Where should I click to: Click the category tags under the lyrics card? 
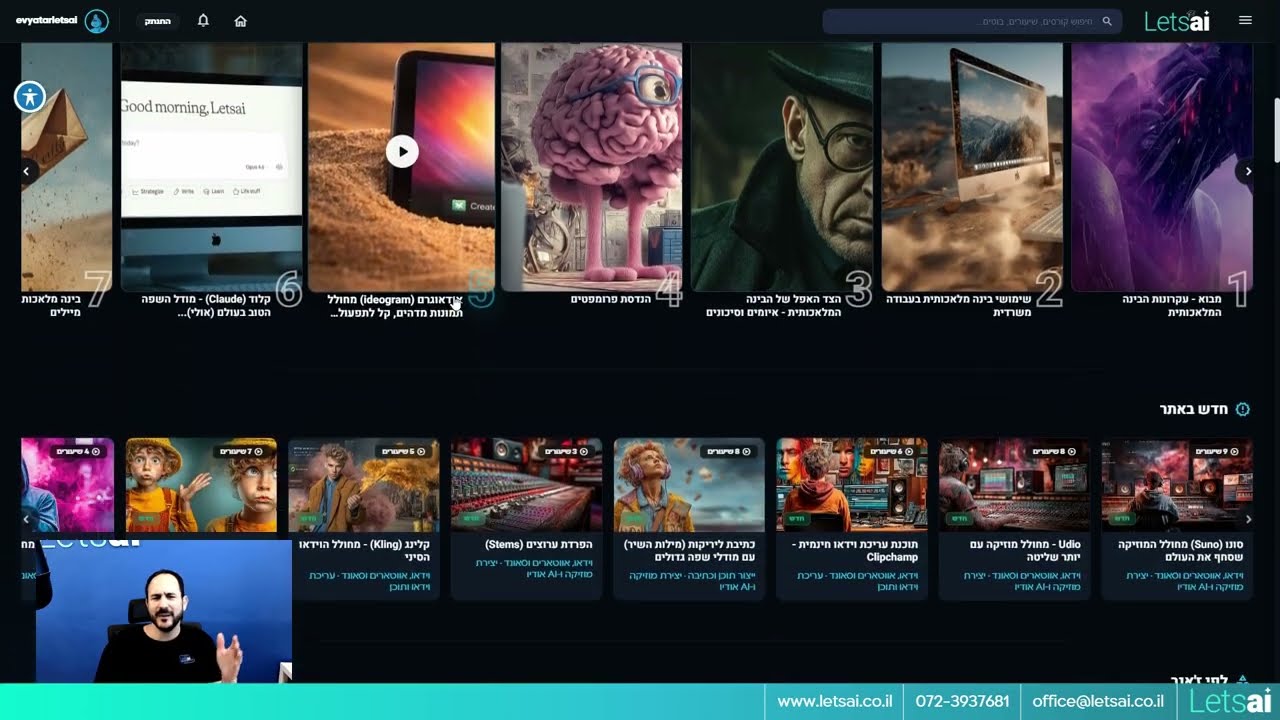click(x=693, y=581)
